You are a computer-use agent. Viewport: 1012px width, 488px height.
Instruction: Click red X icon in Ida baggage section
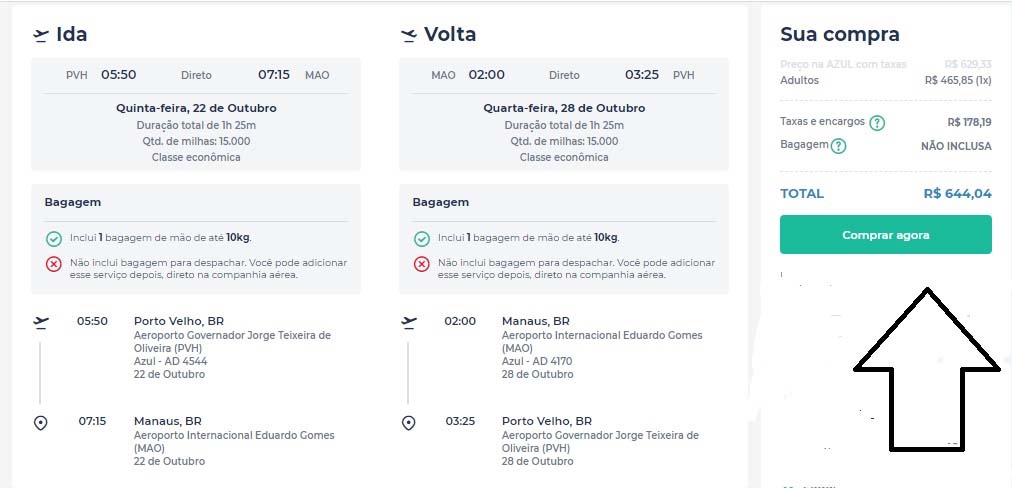coord(54,264)
